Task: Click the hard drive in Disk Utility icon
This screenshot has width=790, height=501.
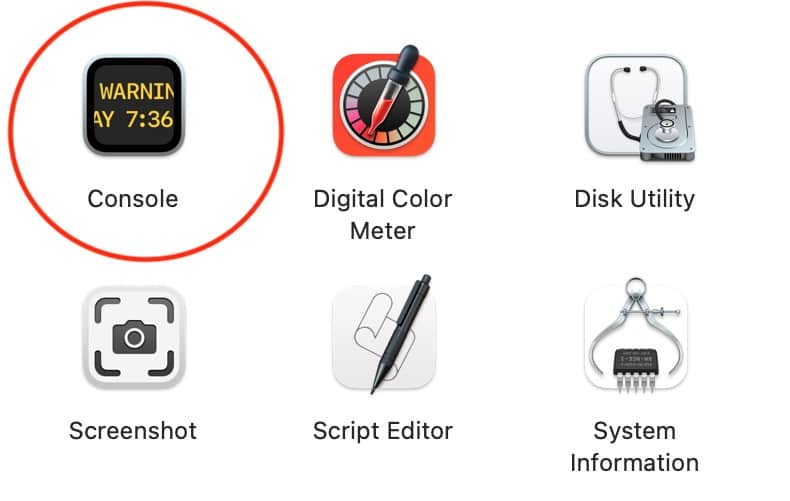Action: coord(667,134)
